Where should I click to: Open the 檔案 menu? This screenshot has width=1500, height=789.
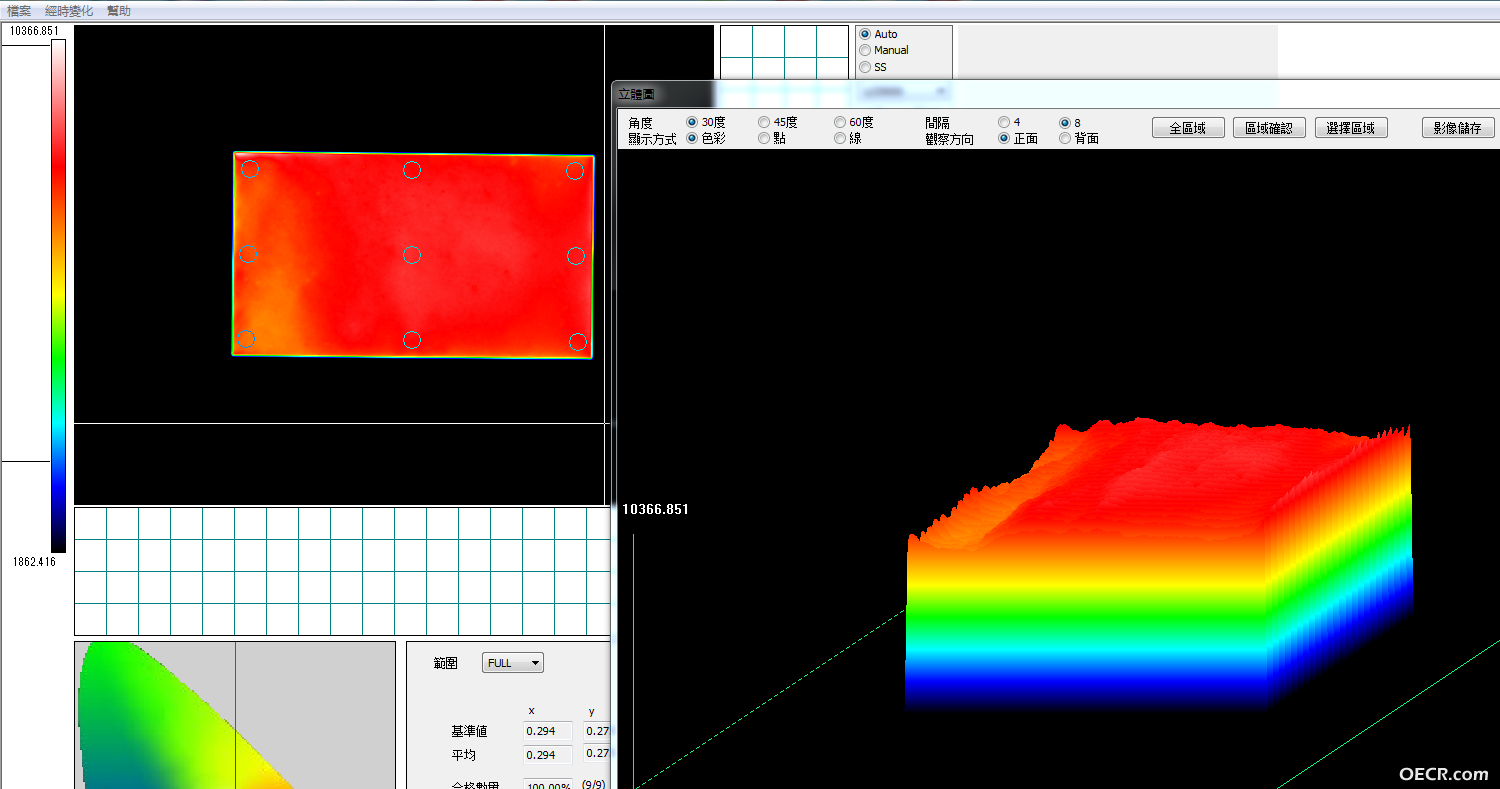tap(19, 11)
